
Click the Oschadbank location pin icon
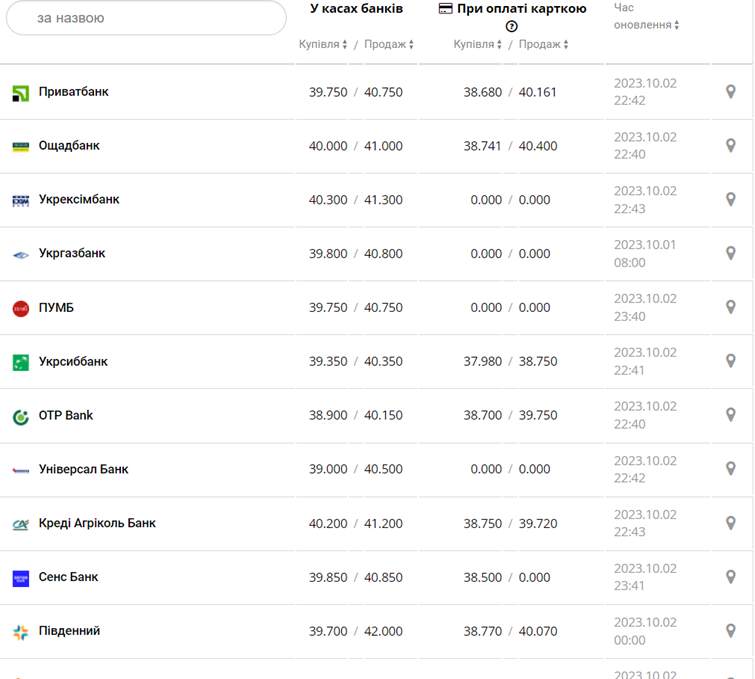tap(731, 146)
